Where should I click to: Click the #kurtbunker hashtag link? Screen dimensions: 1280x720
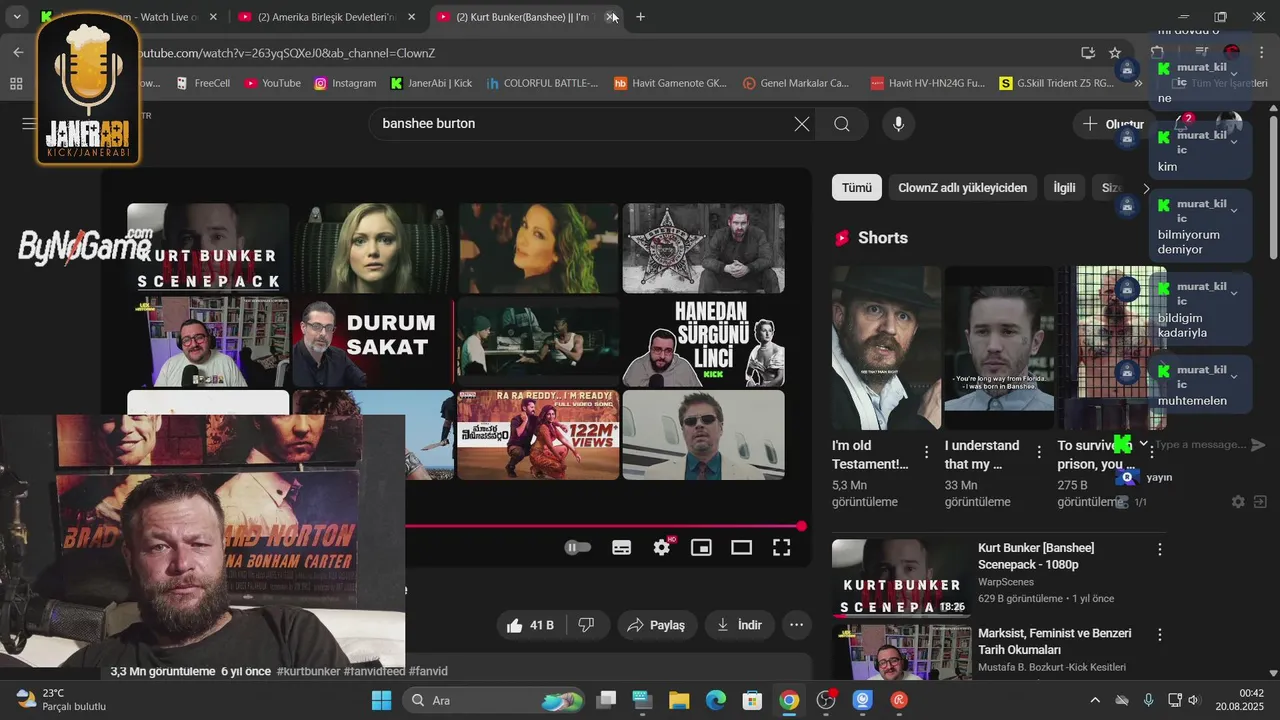308,671
